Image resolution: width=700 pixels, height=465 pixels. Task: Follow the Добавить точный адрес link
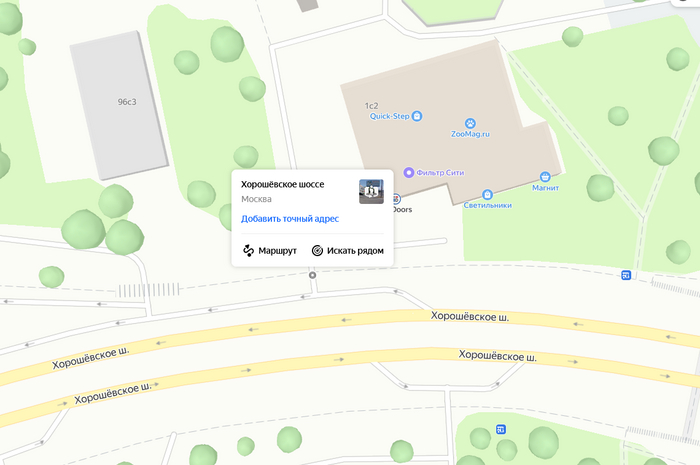(290, 219)
